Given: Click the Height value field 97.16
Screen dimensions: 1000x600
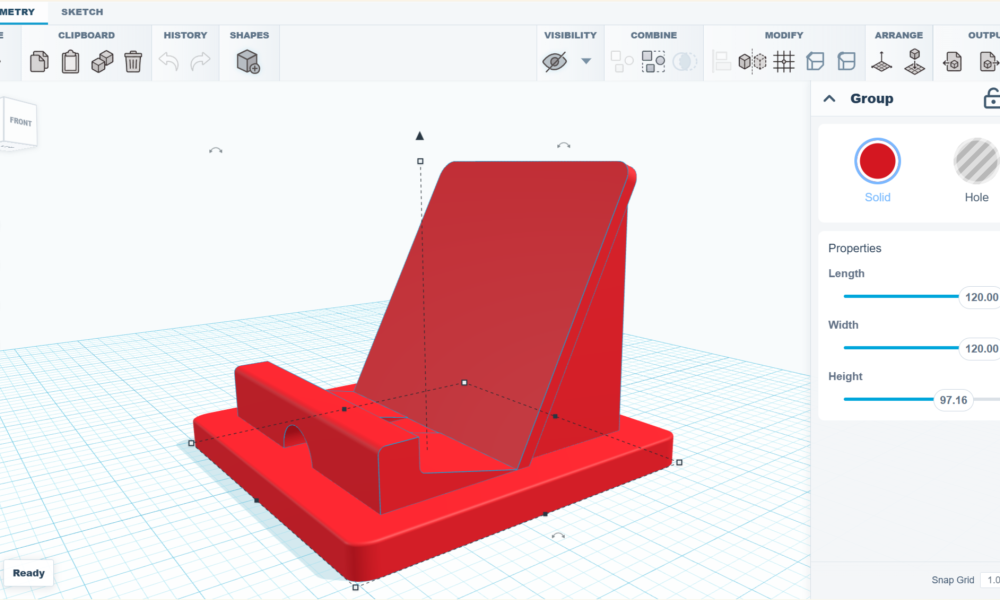Looking at the screenshot, I should pyautogui.click(x=953, y=400).
